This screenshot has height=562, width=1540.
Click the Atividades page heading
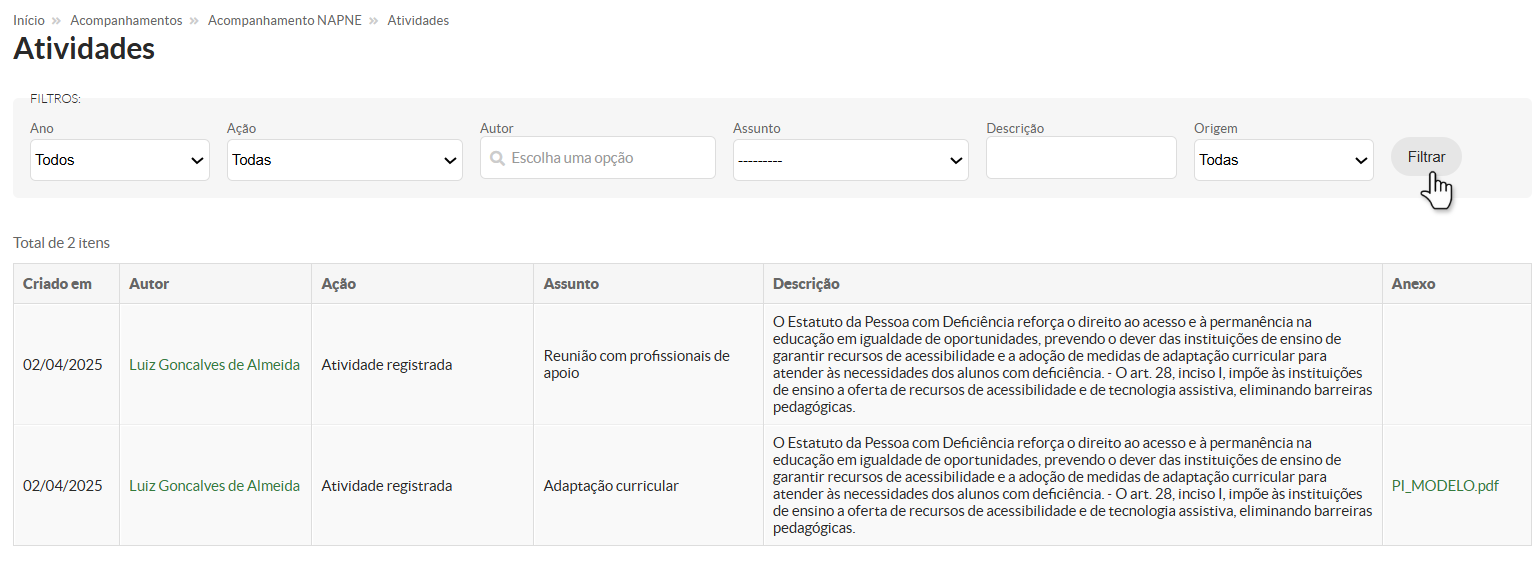point(84,48)
